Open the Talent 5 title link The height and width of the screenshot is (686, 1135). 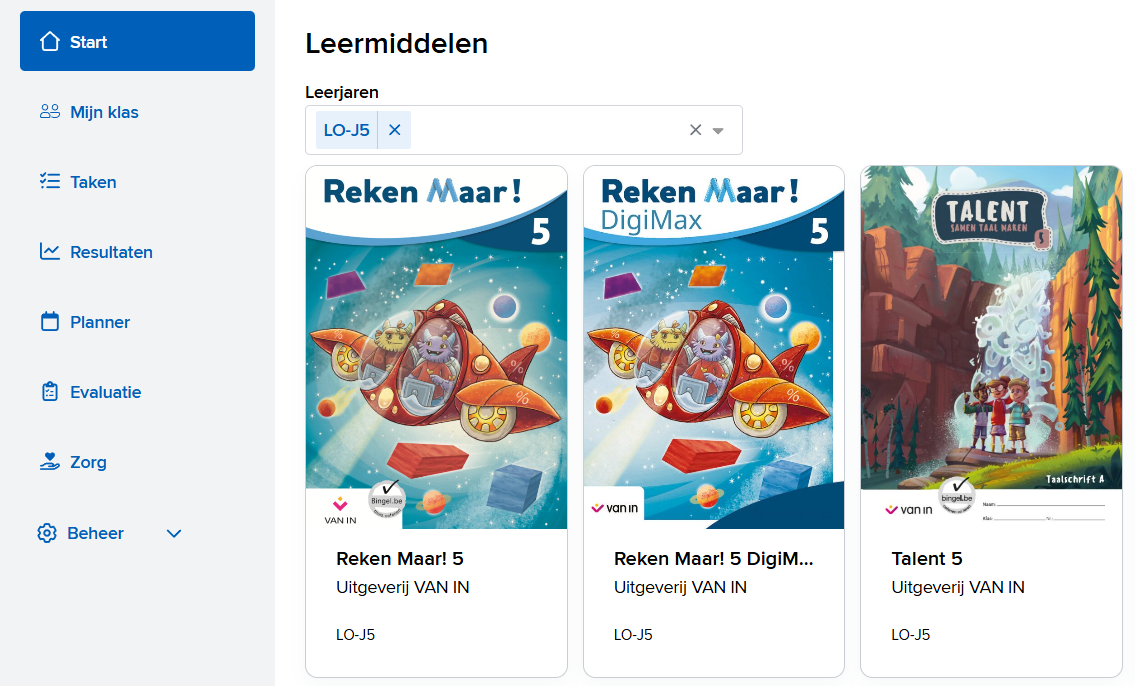pos(927,559)
